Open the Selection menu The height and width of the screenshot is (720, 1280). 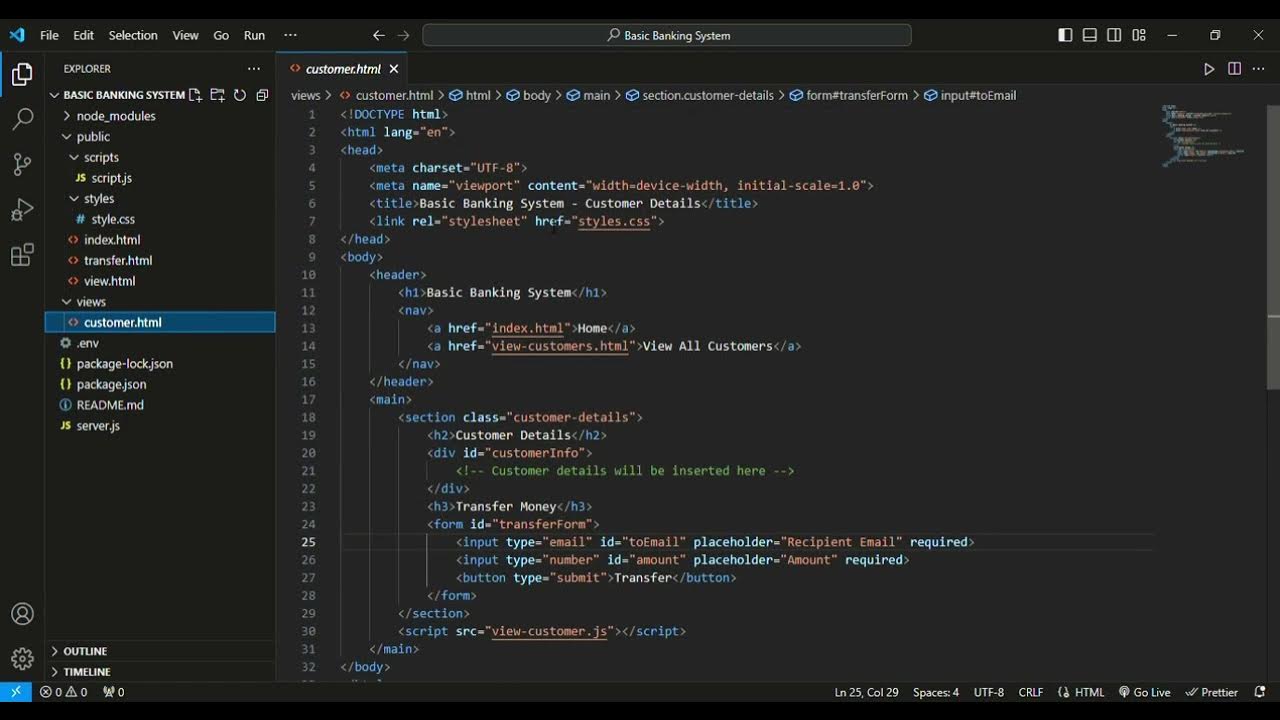tap(133, 35)
